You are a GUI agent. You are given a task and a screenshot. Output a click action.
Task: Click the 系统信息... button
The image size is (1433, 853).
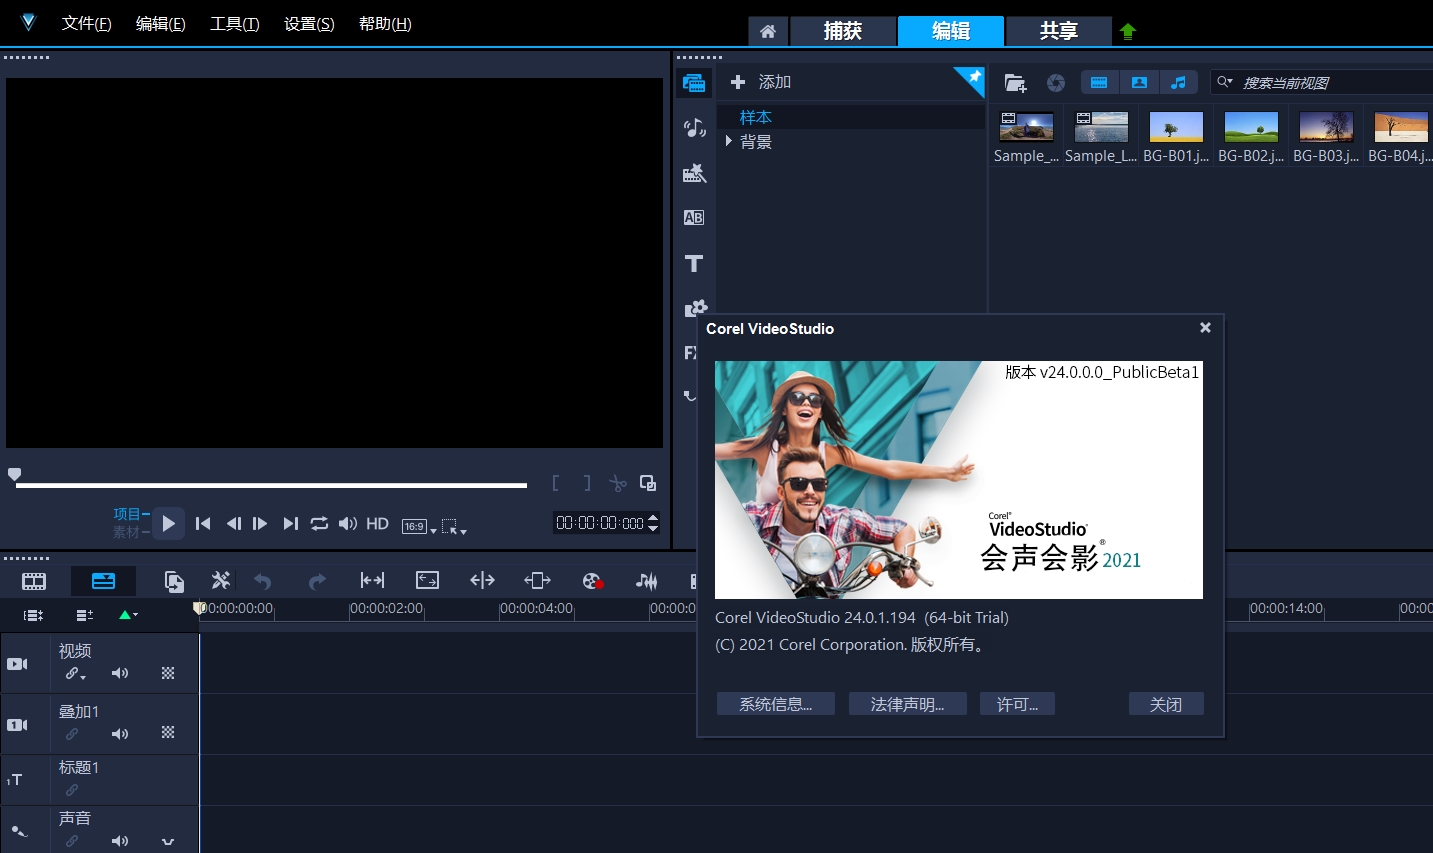coord(775,704)
